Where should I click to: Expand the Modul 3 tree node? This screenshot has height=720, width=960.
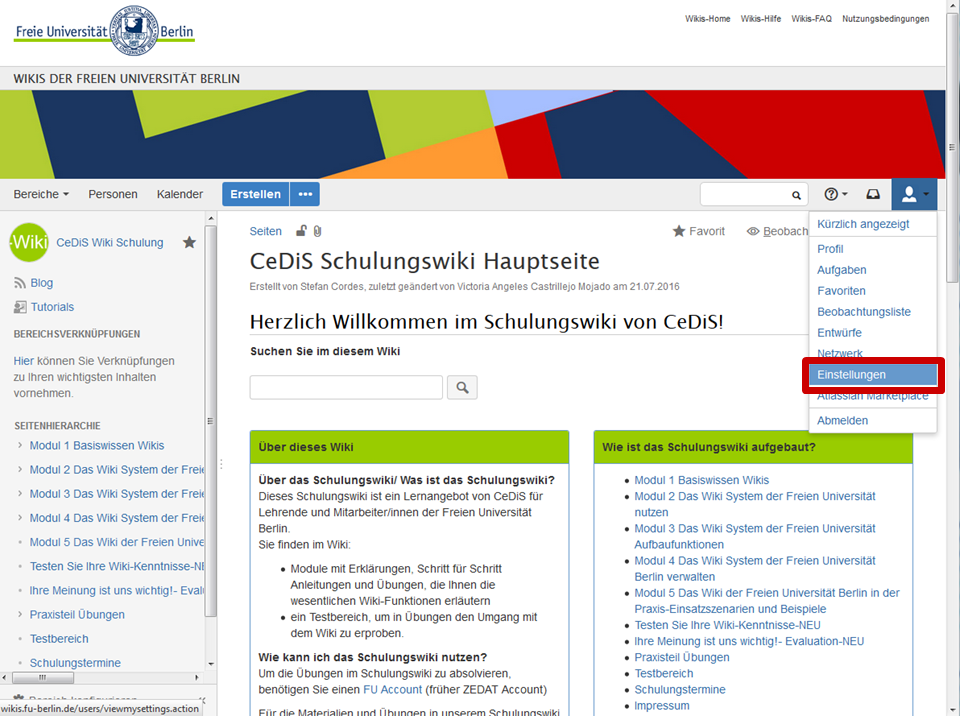point(20,493)
